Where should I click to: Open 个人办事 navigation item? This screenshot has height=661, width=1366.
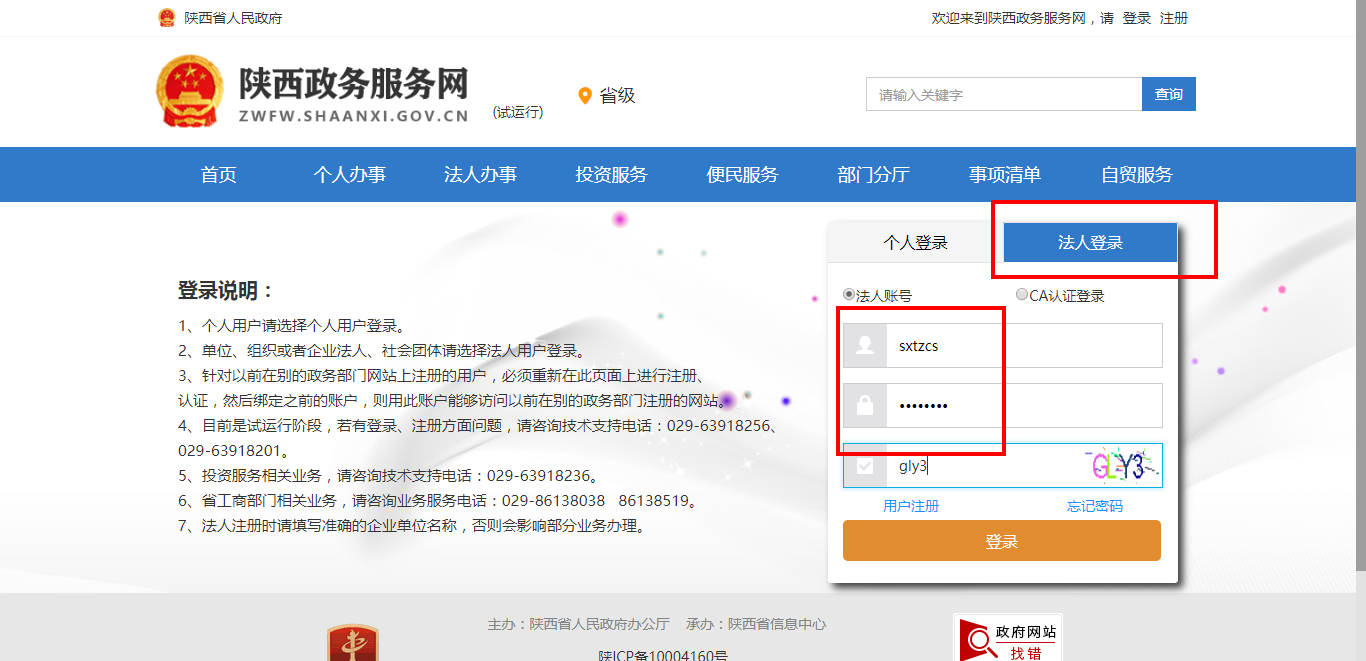pos(349,175)
